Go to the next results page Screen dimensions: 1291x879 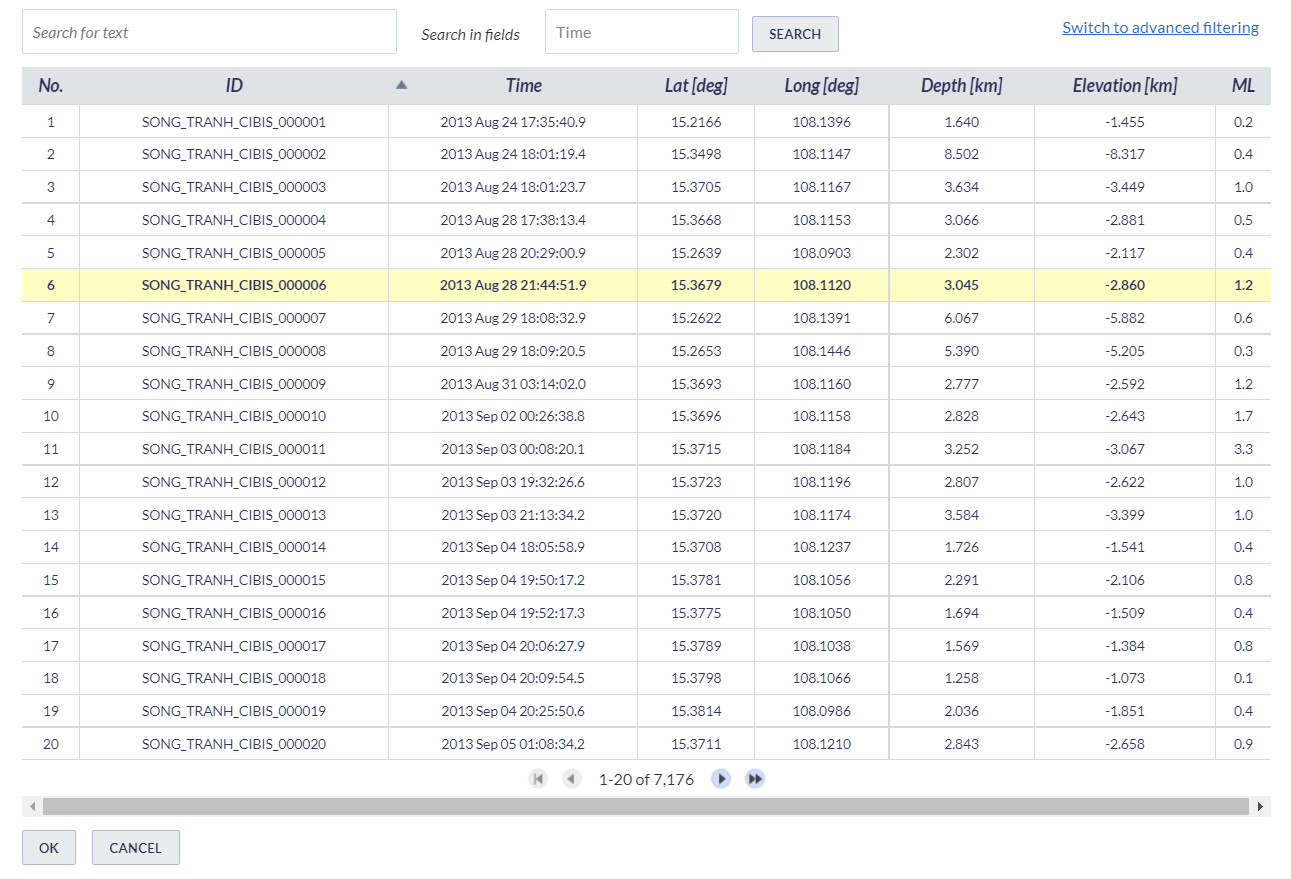tap(721, 779)
